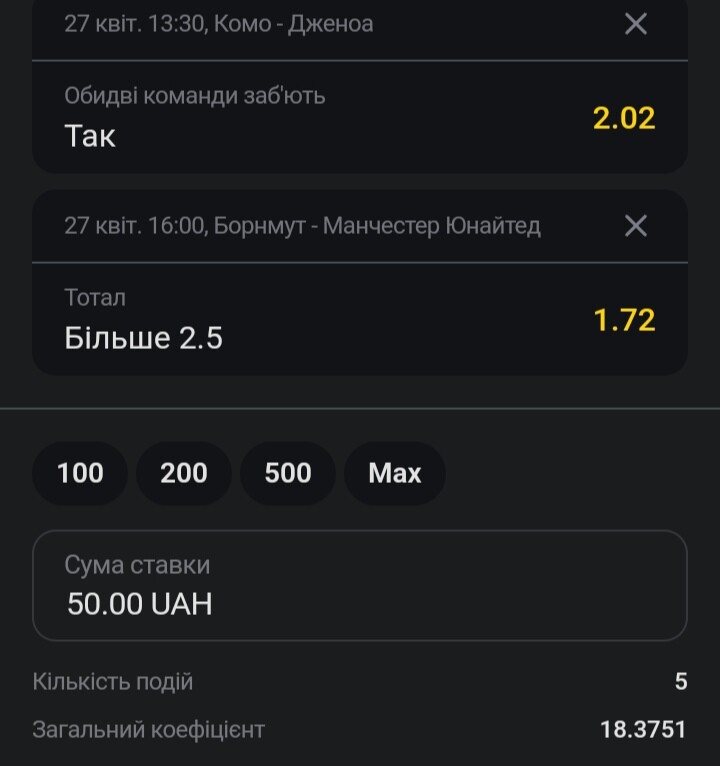The height and width of the screenshot is (766, 720).
Task: Click the 1.72 odds value
Action: 624,320
